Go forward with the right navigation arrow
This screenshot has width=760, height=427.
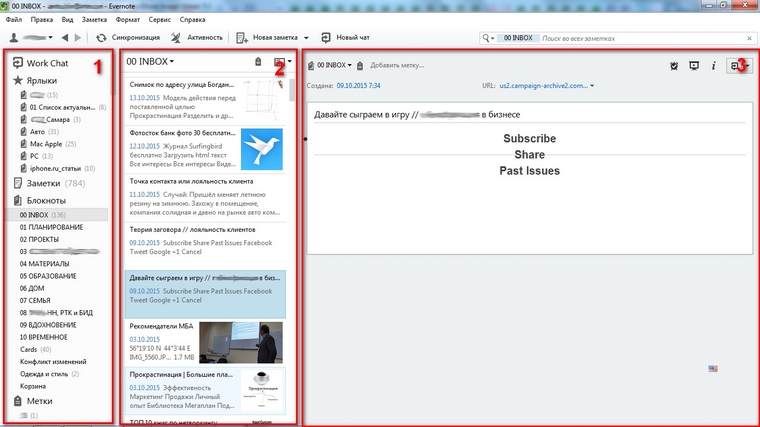[78, 37]
